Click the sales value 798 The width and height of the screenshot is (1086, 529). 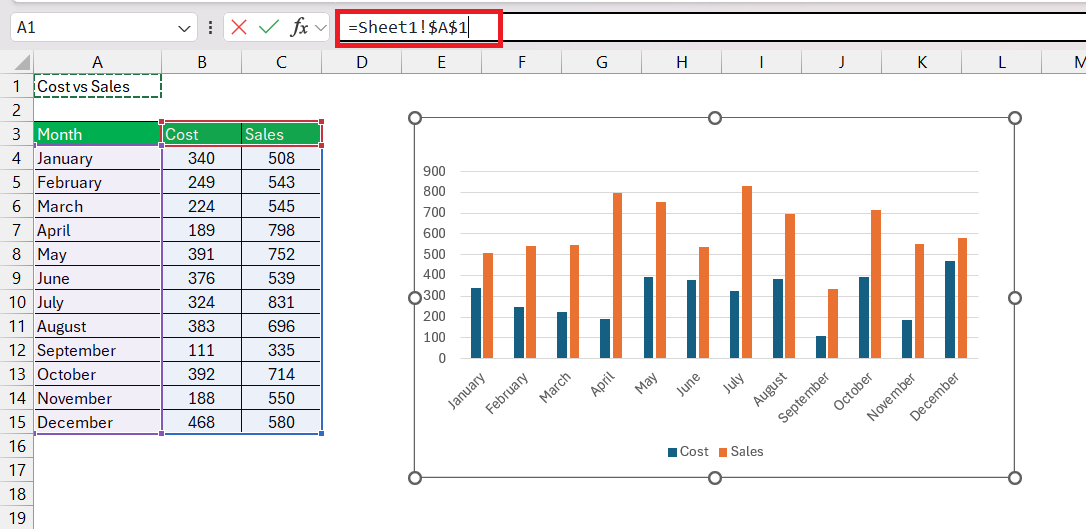coord(281,230)
